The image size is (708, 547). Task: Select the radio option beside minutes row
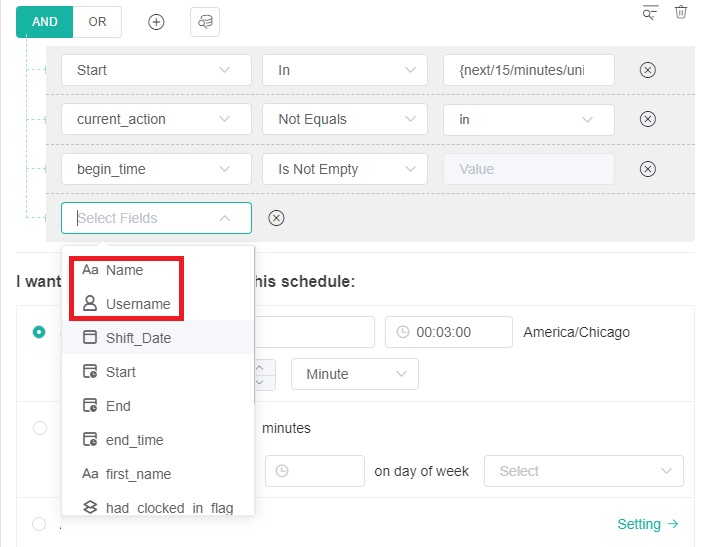click(39, 428)
